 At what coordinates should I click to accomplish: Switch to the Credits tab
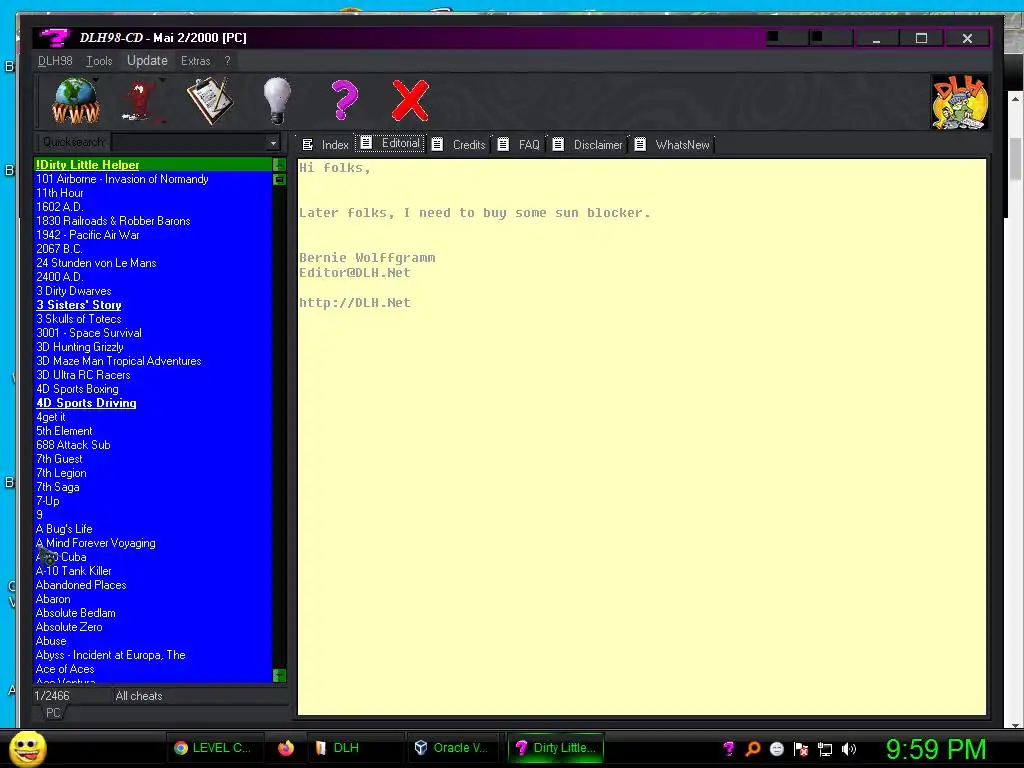459,144
